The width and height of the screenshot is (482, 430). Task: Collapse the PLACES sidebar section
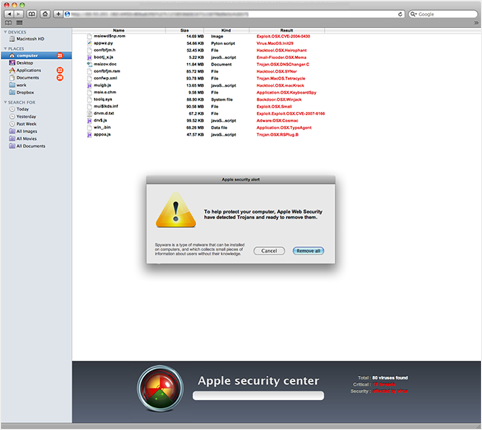5,49
